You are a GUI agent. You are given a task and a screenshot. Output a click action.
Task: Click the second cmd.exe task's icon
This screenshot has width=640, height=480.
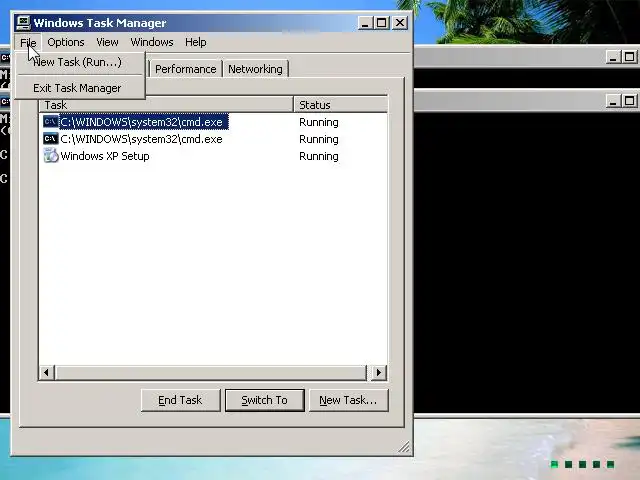click(x=51, y=139)
